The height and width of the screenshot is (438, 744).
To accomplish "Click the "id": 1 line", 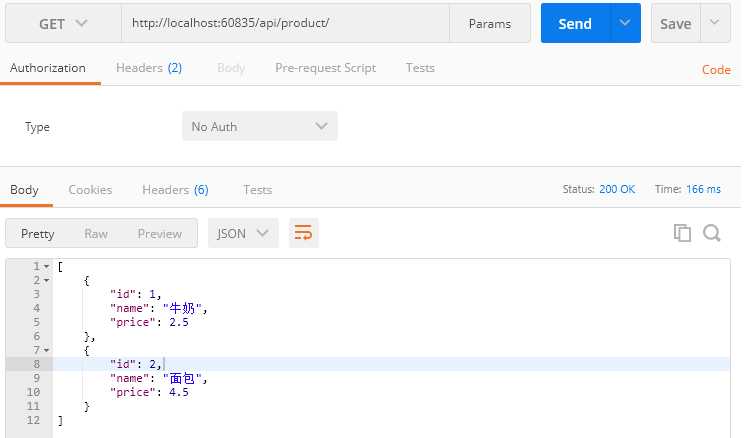I will click(x=135, y=294).
